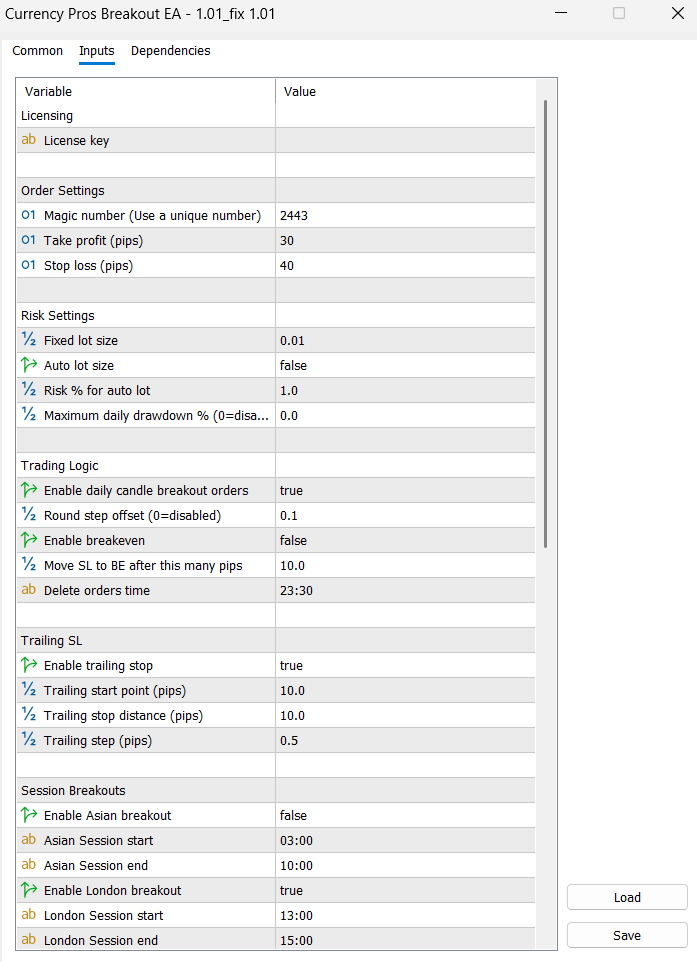Click the boolean icon beside Enable breakeven
This screenshot has width=697, height=962.
28,540
